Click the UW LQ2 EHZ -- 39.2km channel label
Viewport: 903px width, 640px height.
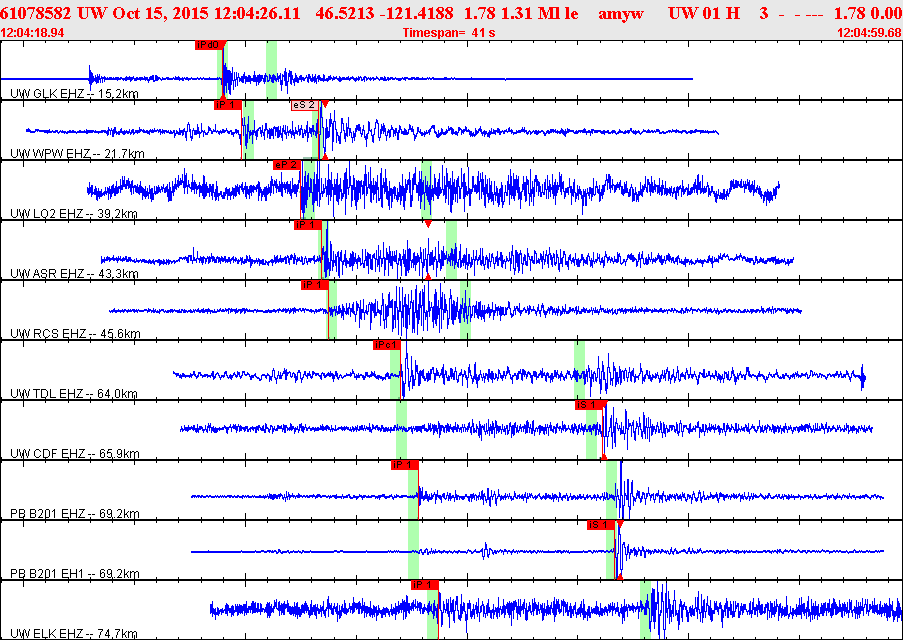click(74, 214)
